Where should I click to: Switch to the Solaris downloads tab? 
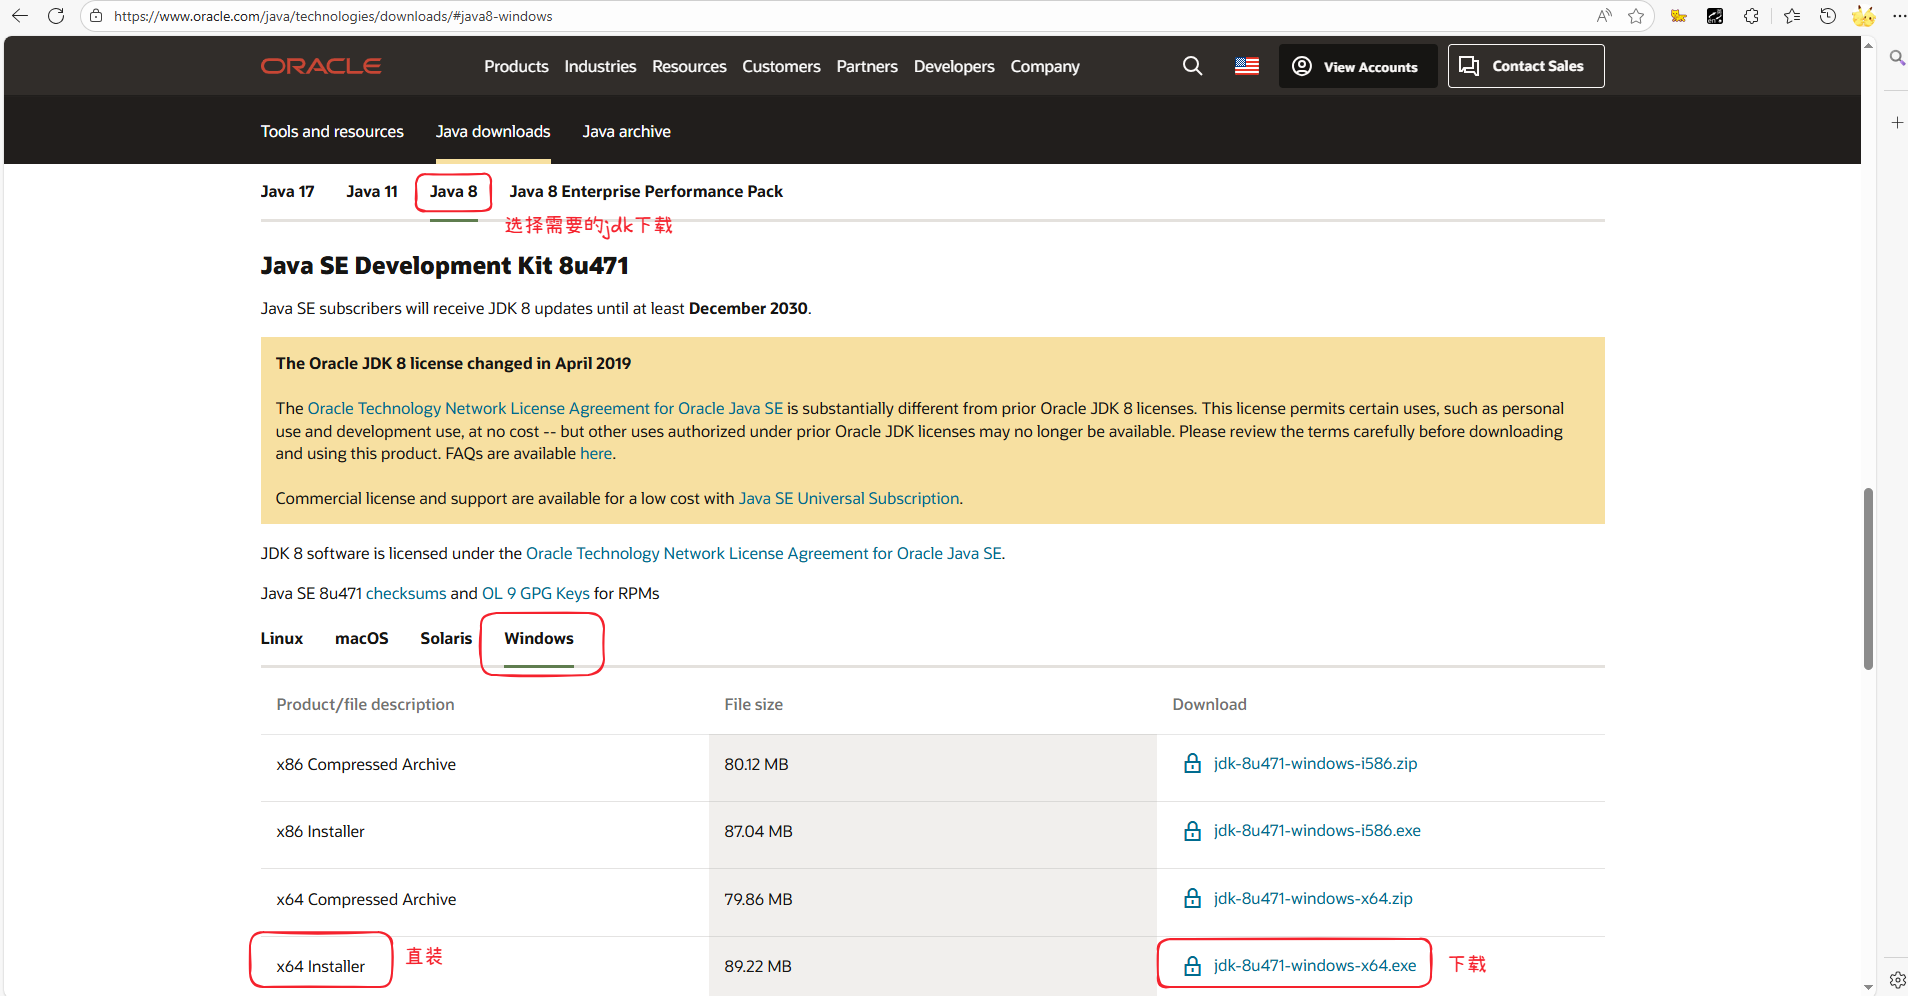[446, 638]
